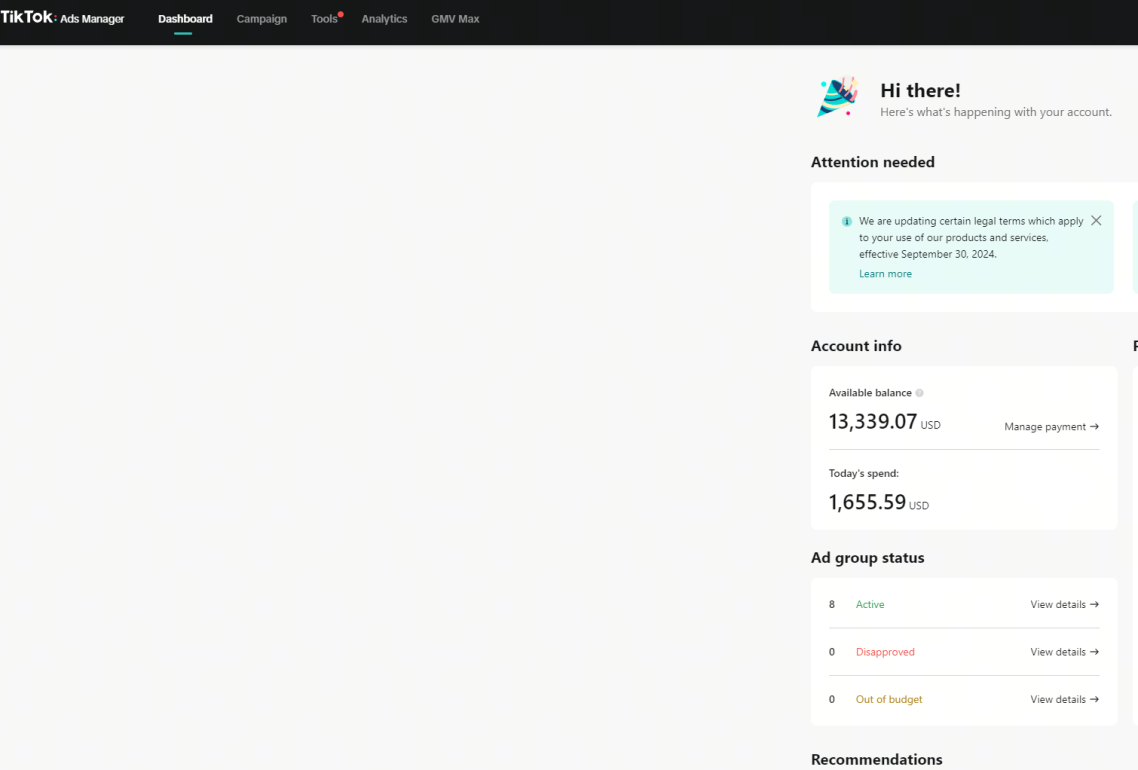
Task: Select the GMV Max tab
Action: (455, 19)
